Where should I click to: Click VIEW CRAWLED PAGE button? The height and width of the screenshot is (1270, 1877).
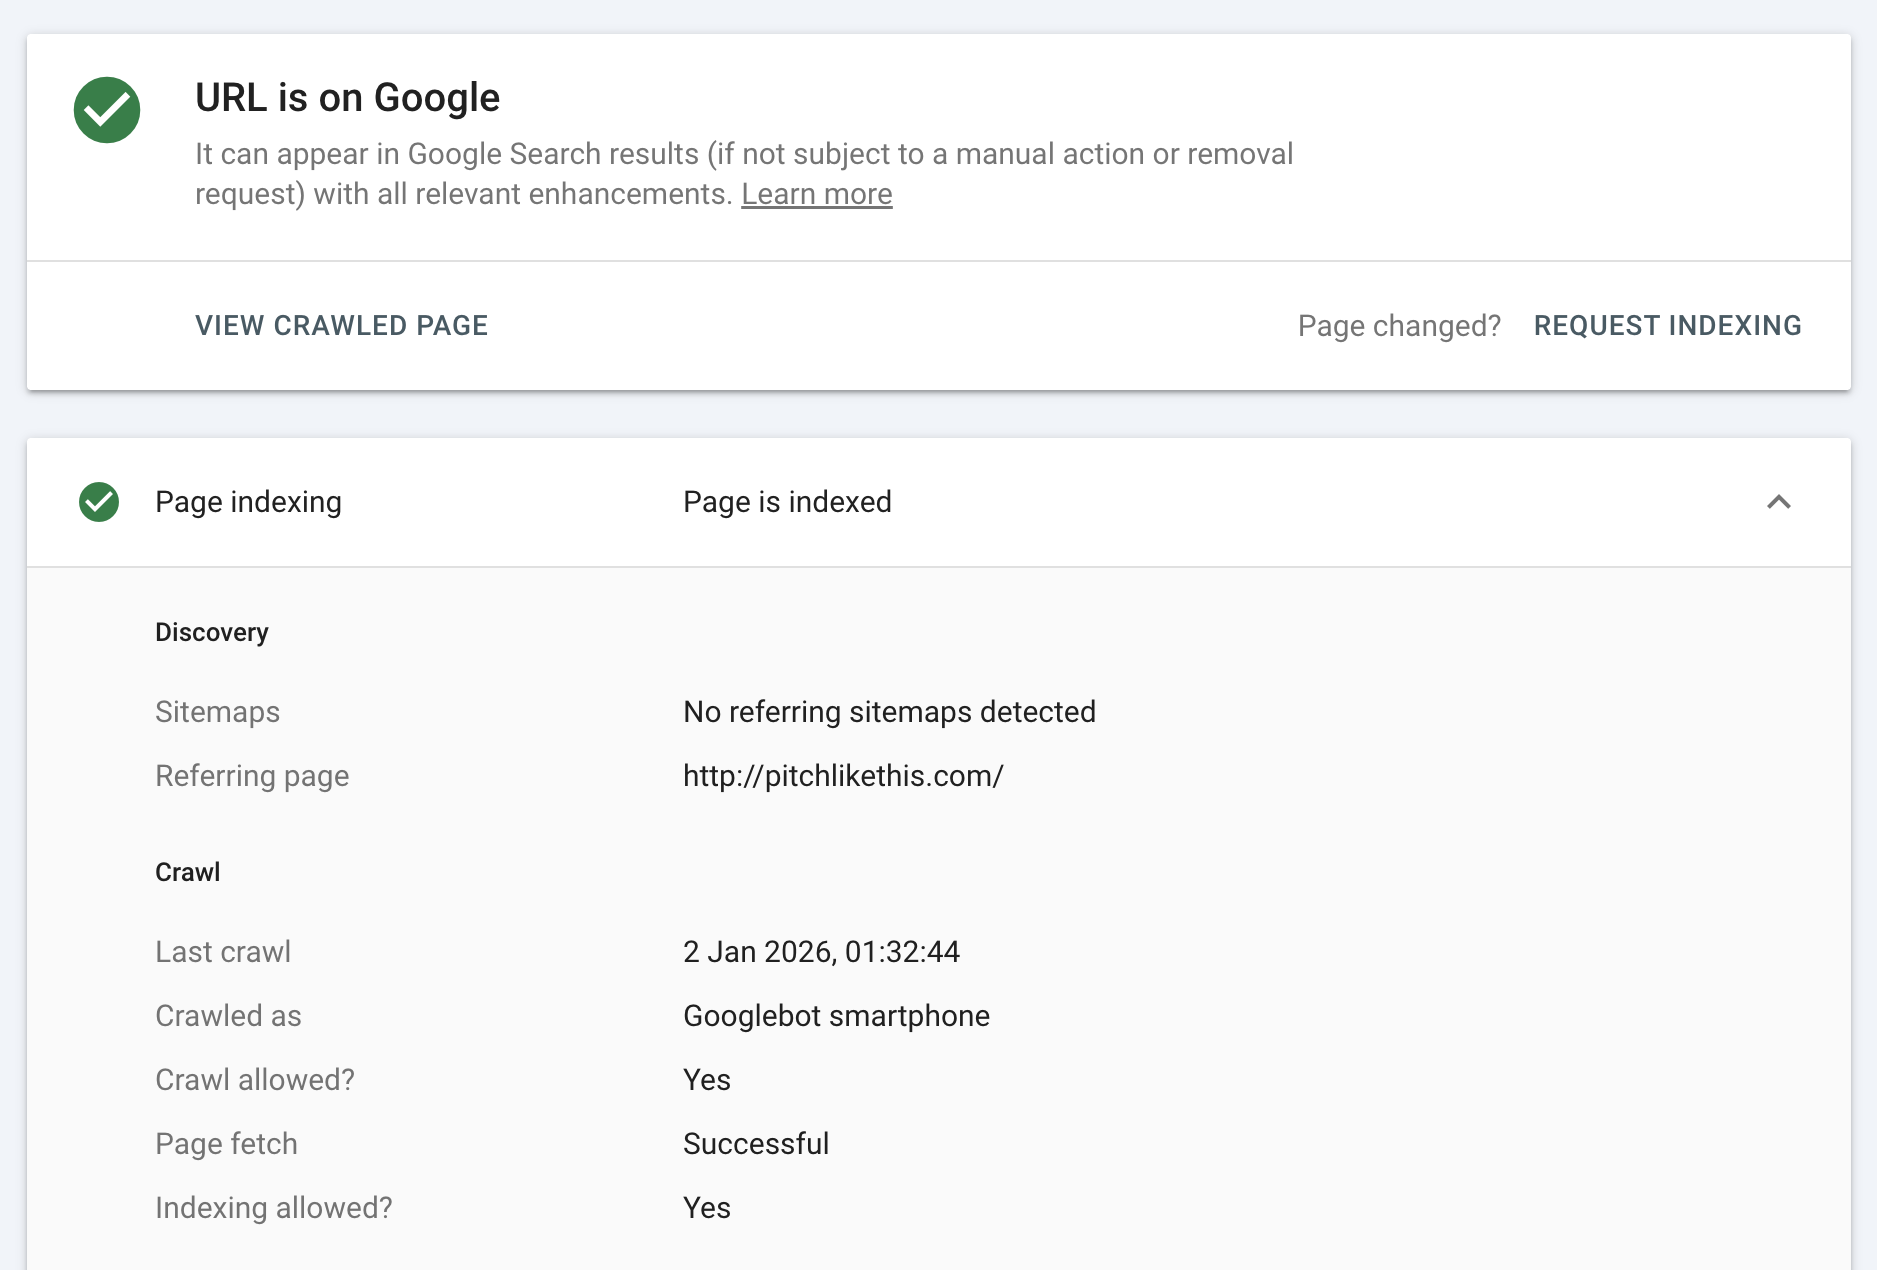(x=341, y=326)
